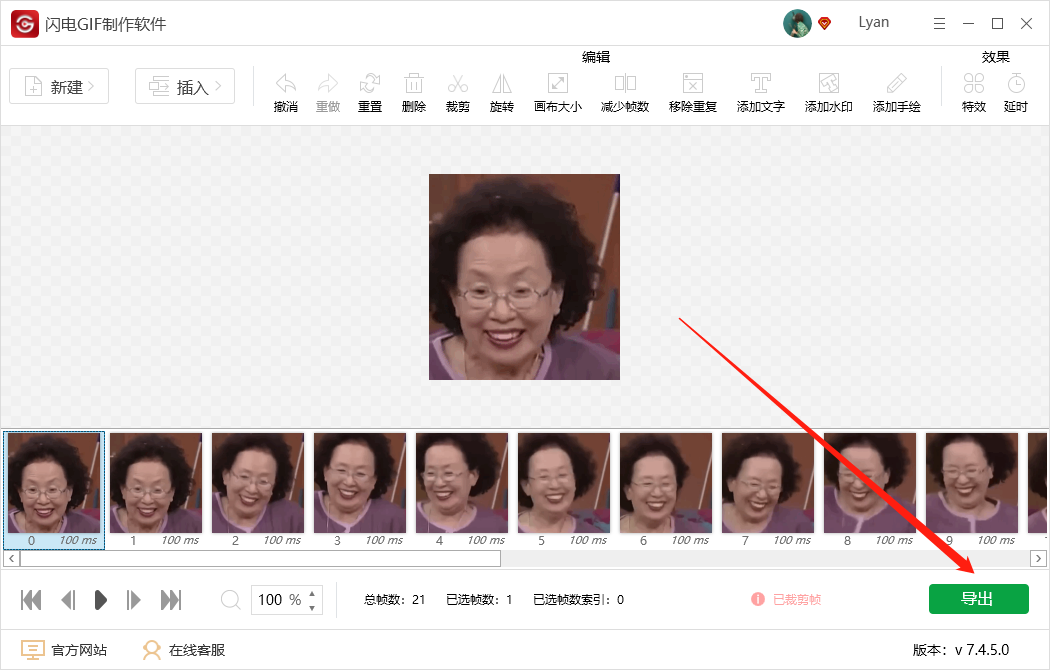The width and height of the screenshot is (1050, 670).
Task: Open the Lyan account menu
Action: click(873, 22)
